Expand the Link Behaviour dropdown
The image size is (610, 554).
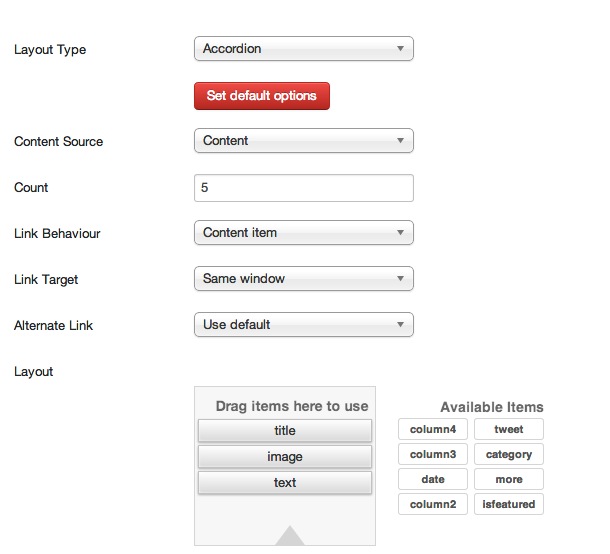point(303,233)
